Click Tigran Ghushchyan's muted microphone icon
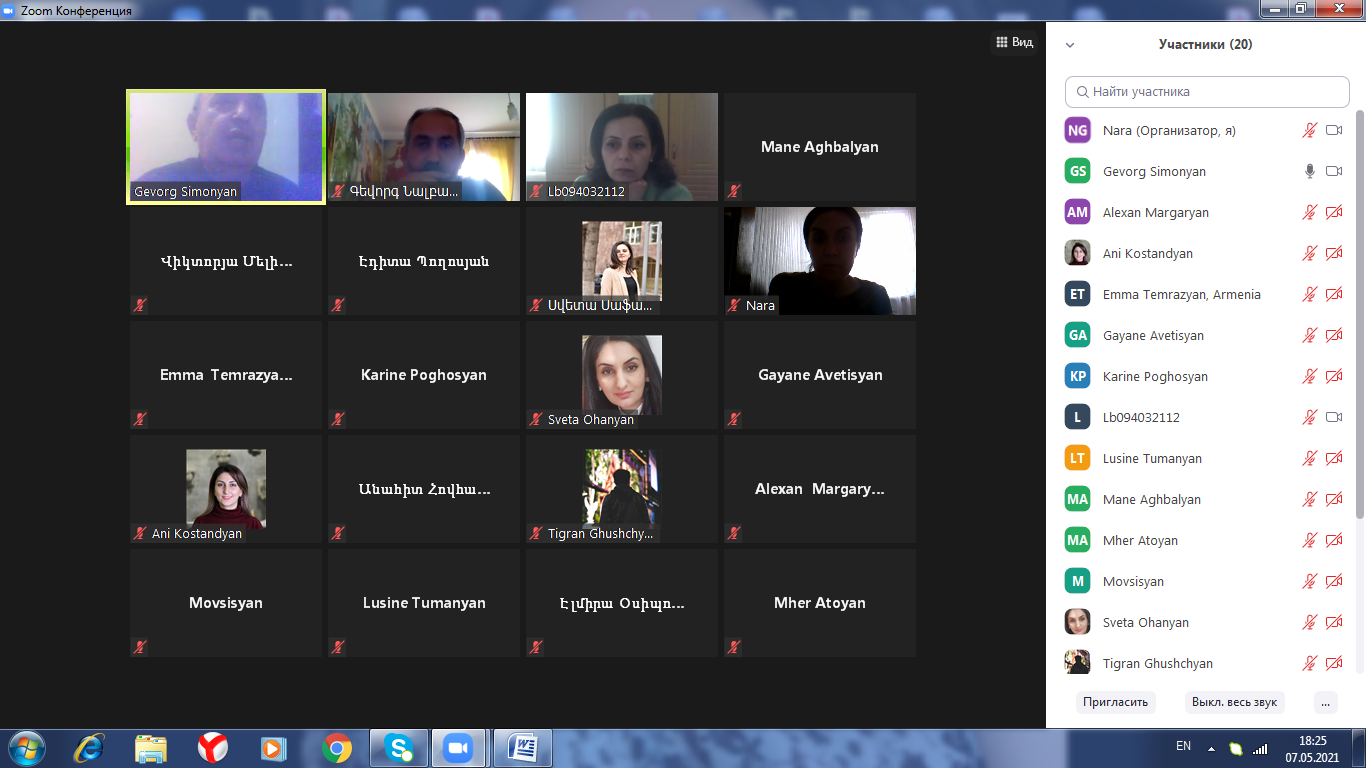The width and height of the screenshot is (1366, 768). coord(1309,663)
